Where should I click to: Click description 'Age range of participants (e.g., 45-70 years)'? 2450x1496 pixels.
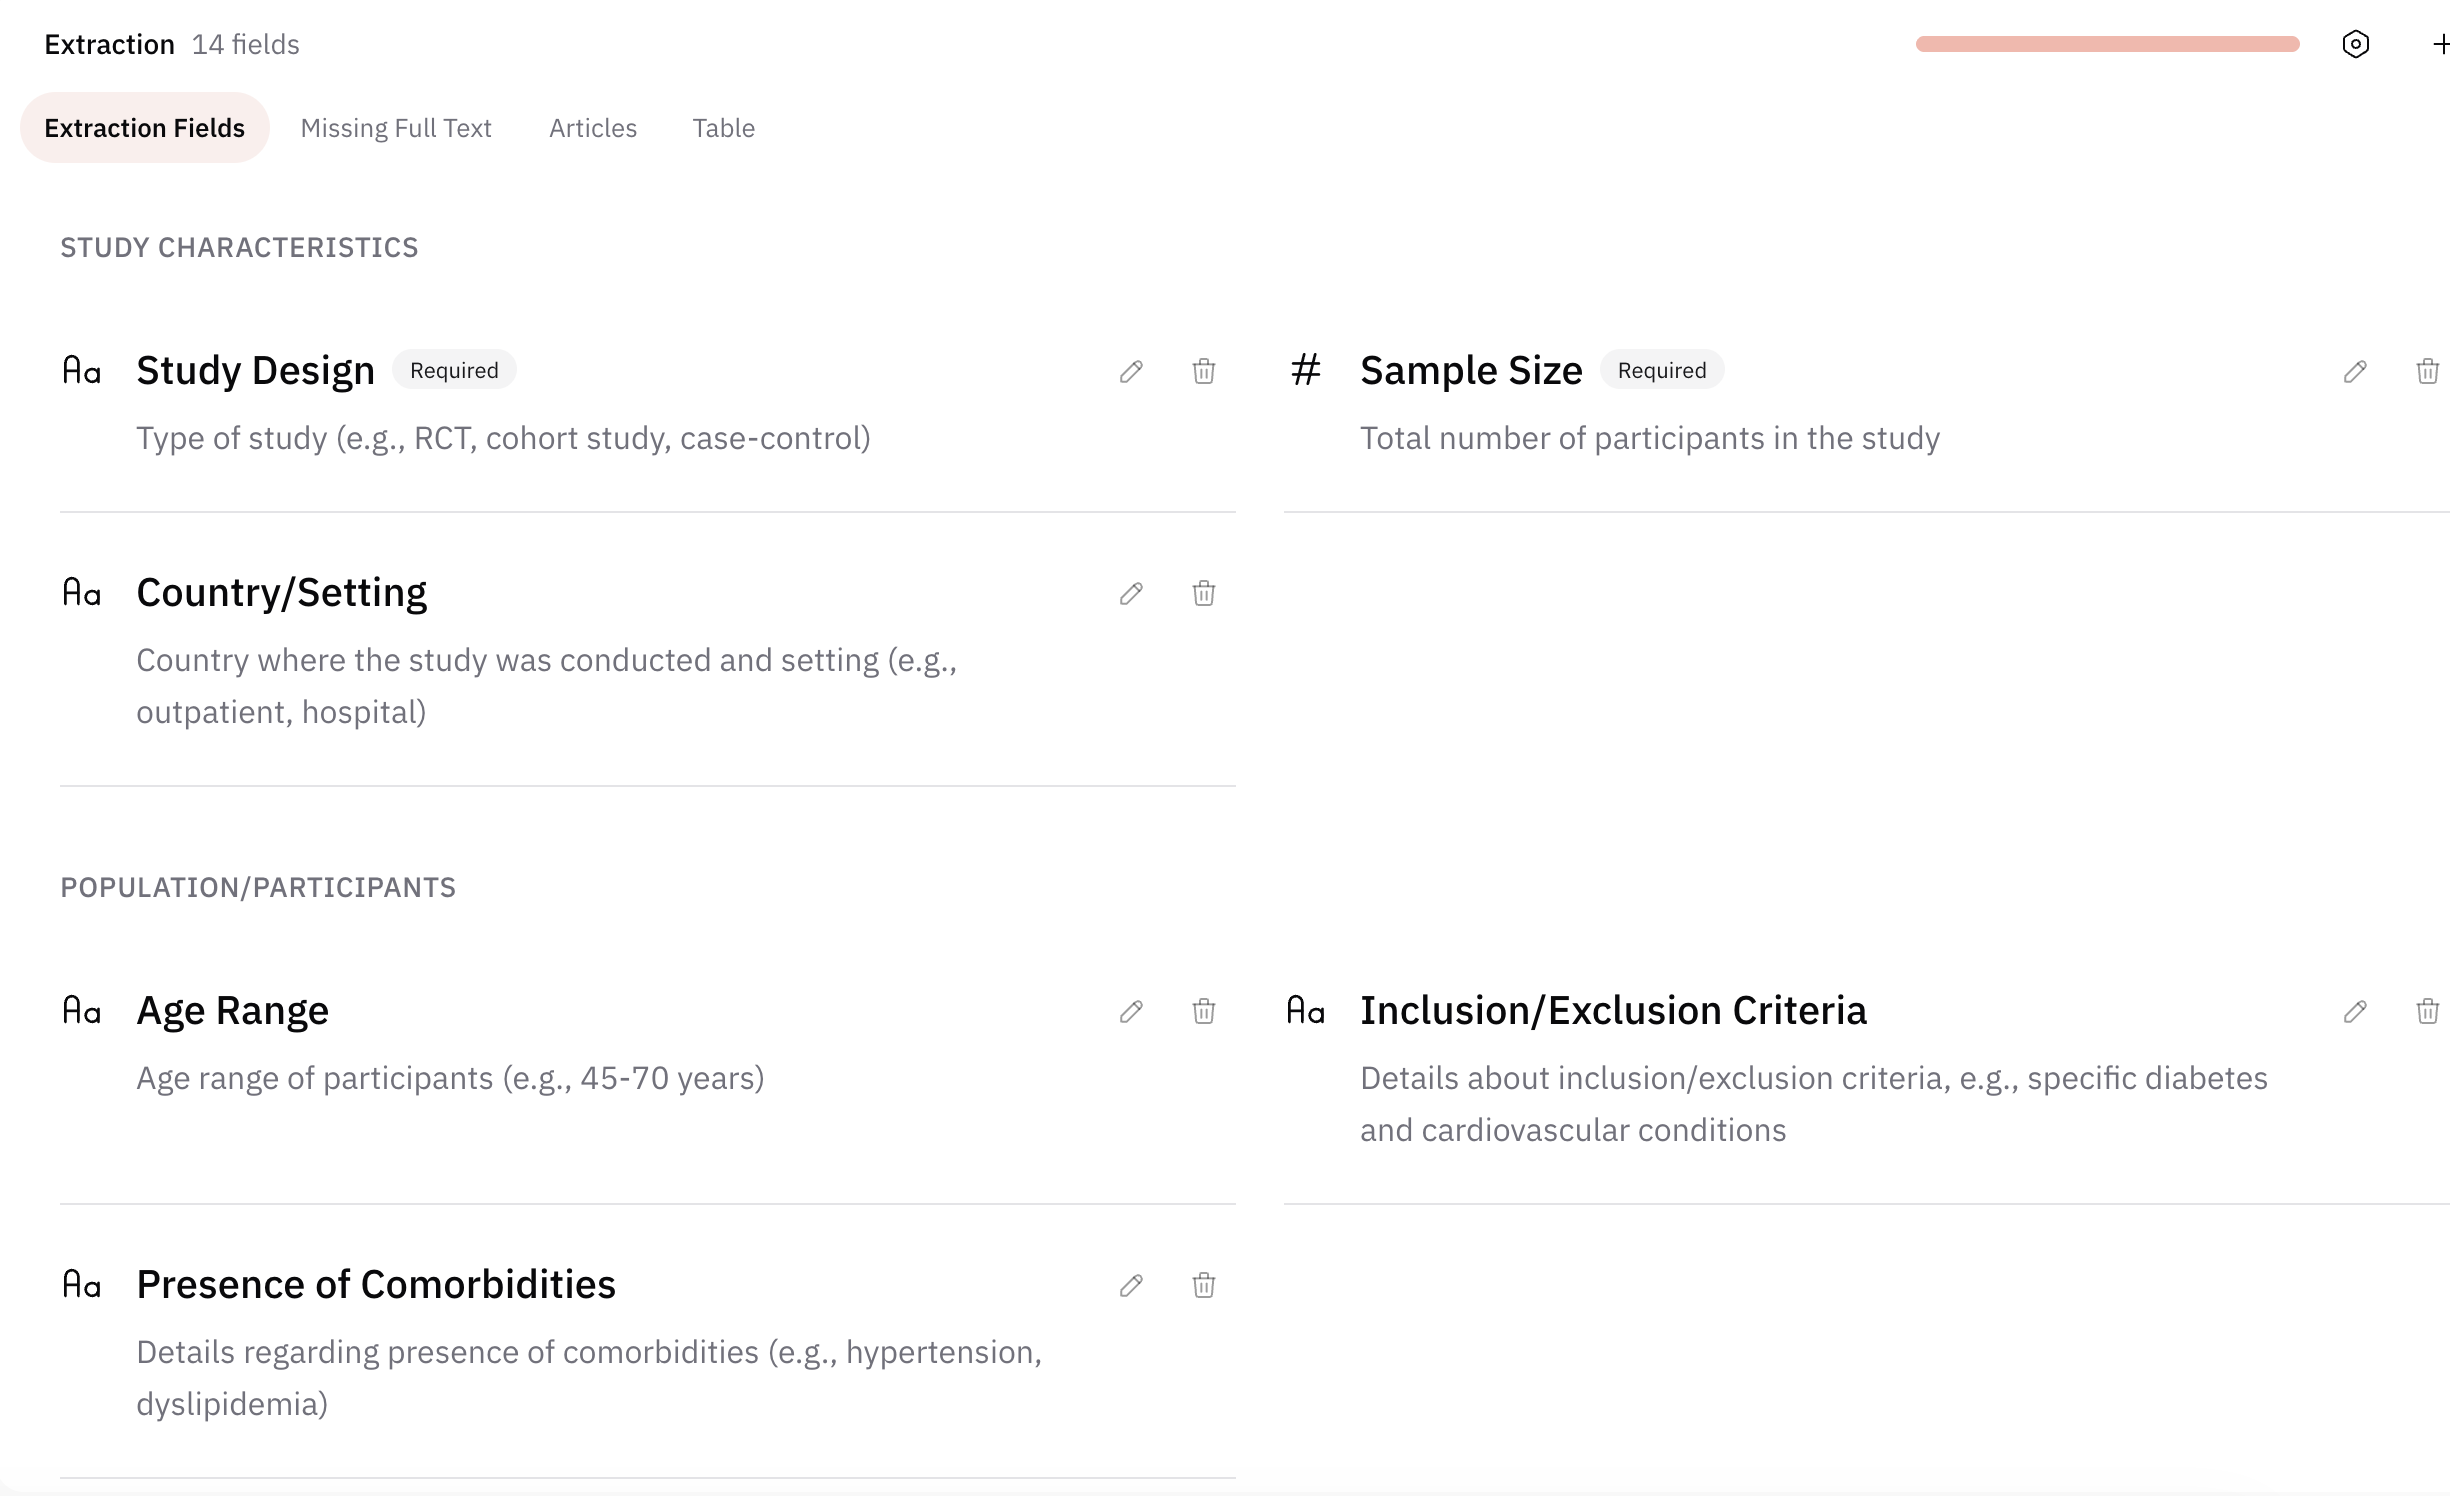click(x=451, y=1079)
